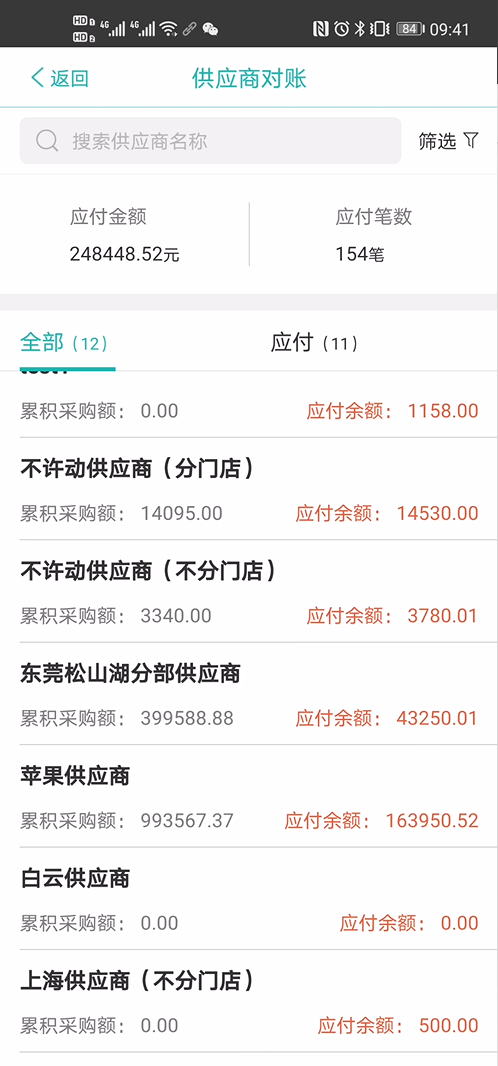Open supplier 不许动供应商（分门店）
The image size is (498, 1066).
point(249,489)
